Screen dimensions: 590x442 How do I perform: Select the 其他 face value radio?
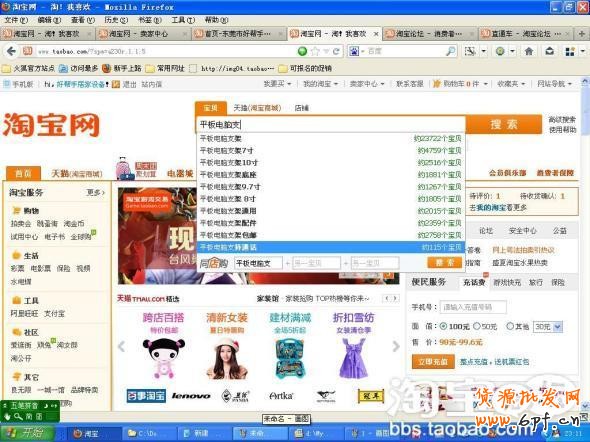[x=510, y=326]
